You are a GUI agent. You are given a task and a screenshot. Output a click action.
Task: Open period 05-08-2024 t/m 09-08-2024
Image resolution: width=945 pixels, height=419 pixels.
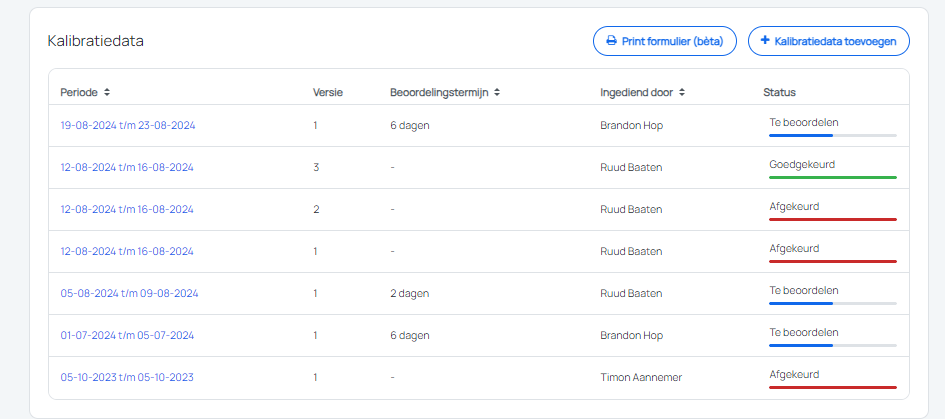129,294
